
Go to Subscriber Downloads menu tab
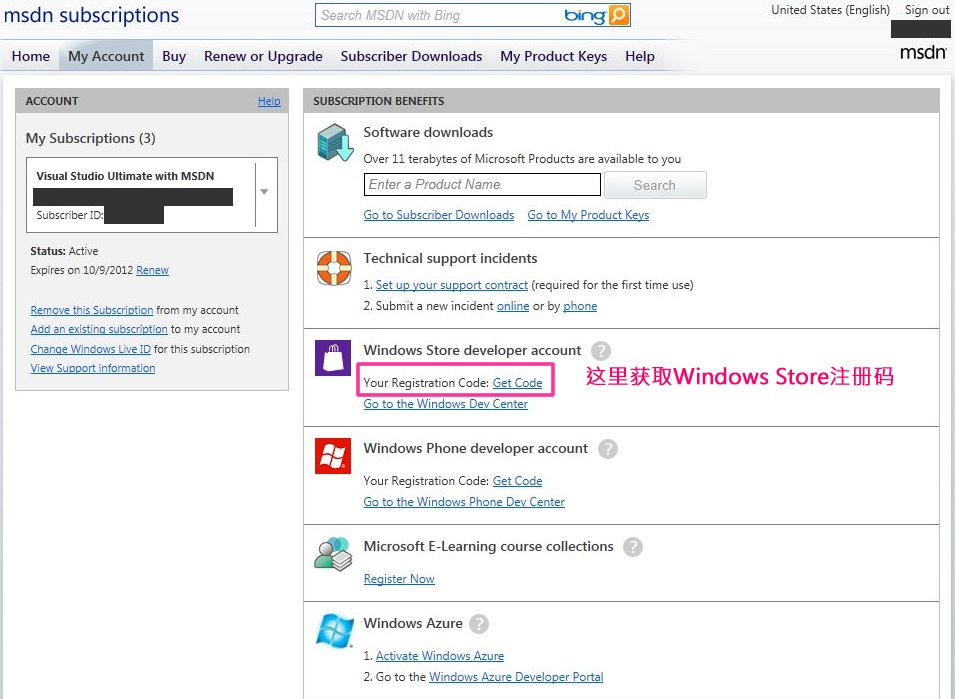point(411,56)
